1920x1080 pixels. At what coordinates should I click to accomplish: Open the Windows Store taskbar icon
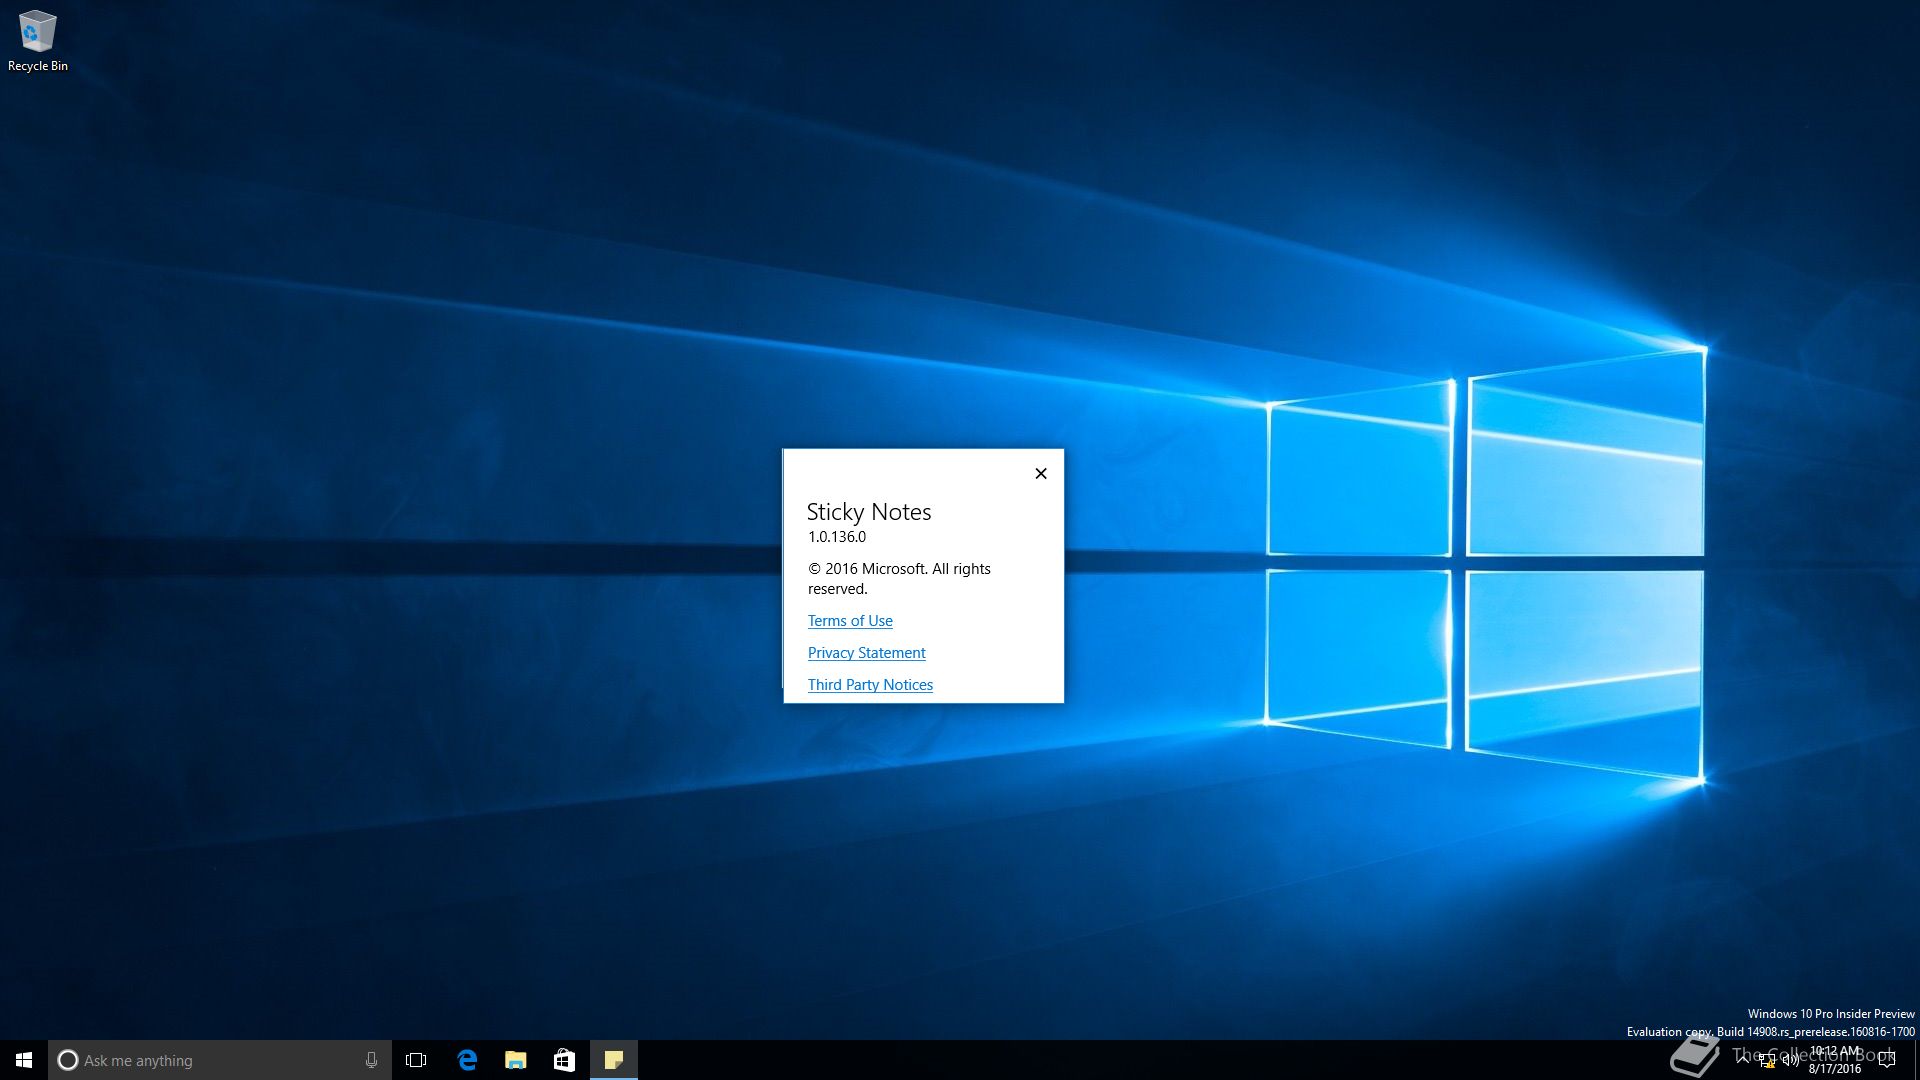[x=564, y=1060]
